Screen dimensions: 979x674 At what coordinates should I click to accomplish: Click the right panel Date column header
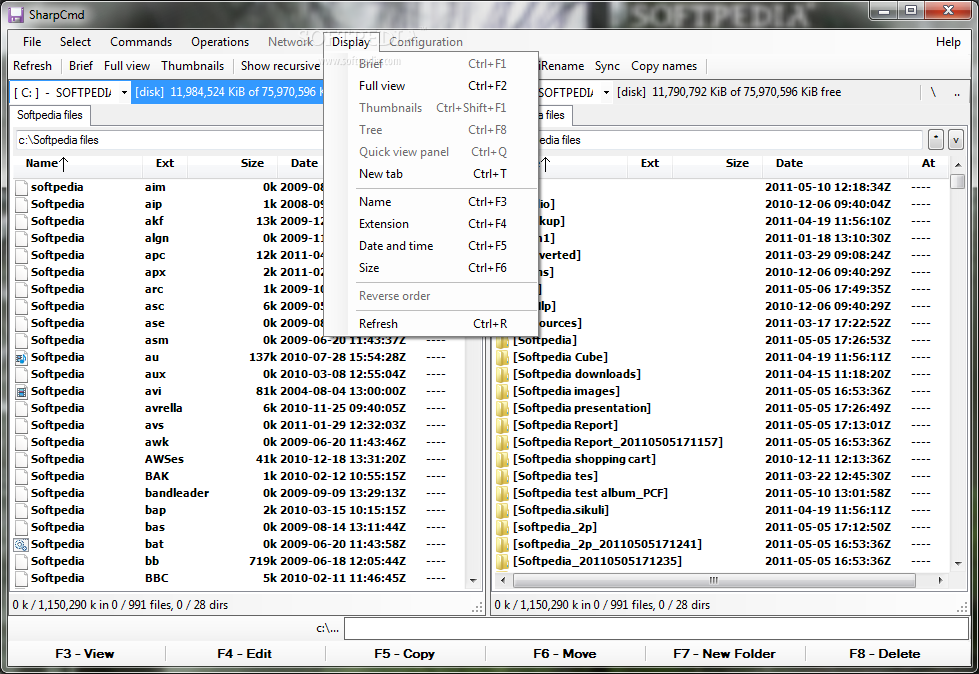835,164
